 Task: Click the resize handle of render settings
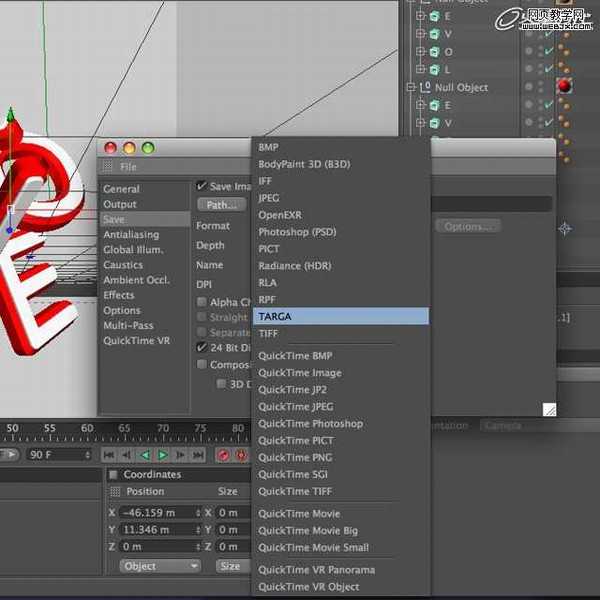(549, 409)
